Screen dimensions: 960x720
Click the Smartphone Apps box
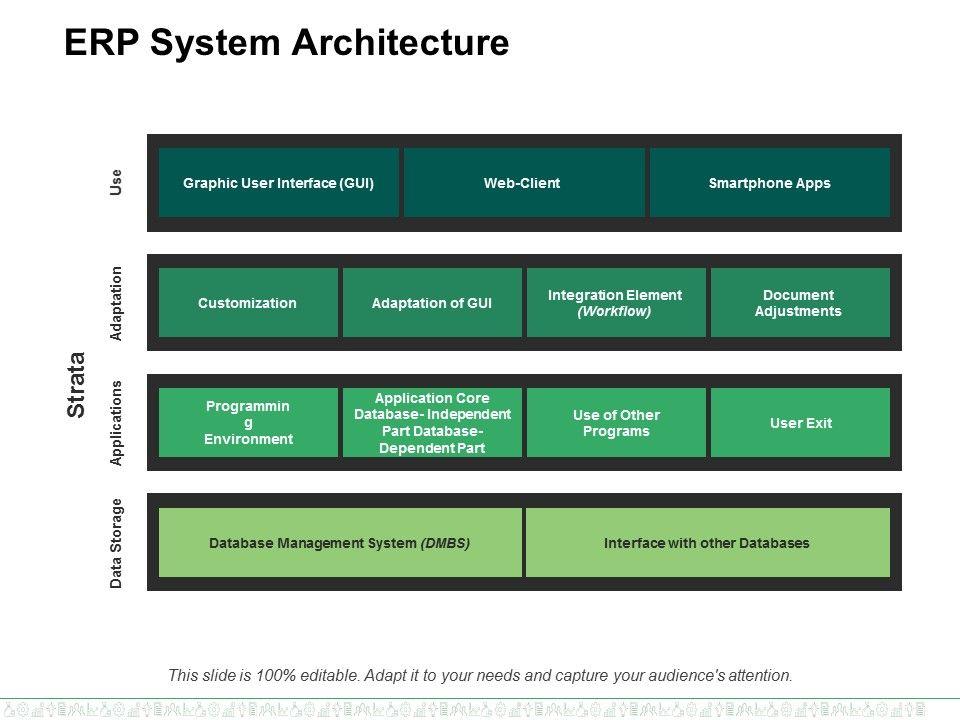[770, 182]
